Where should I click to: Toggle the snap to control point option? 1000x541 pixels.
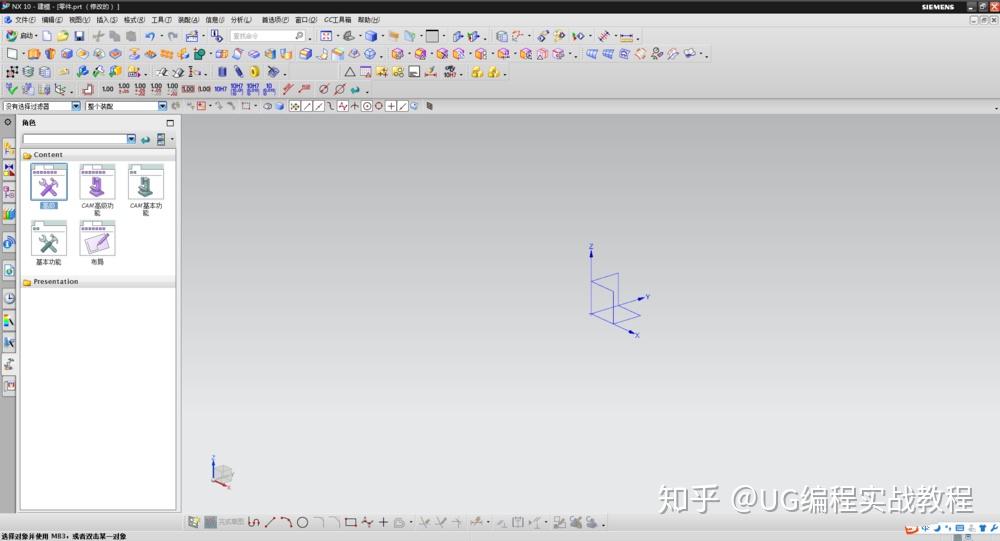331,106
